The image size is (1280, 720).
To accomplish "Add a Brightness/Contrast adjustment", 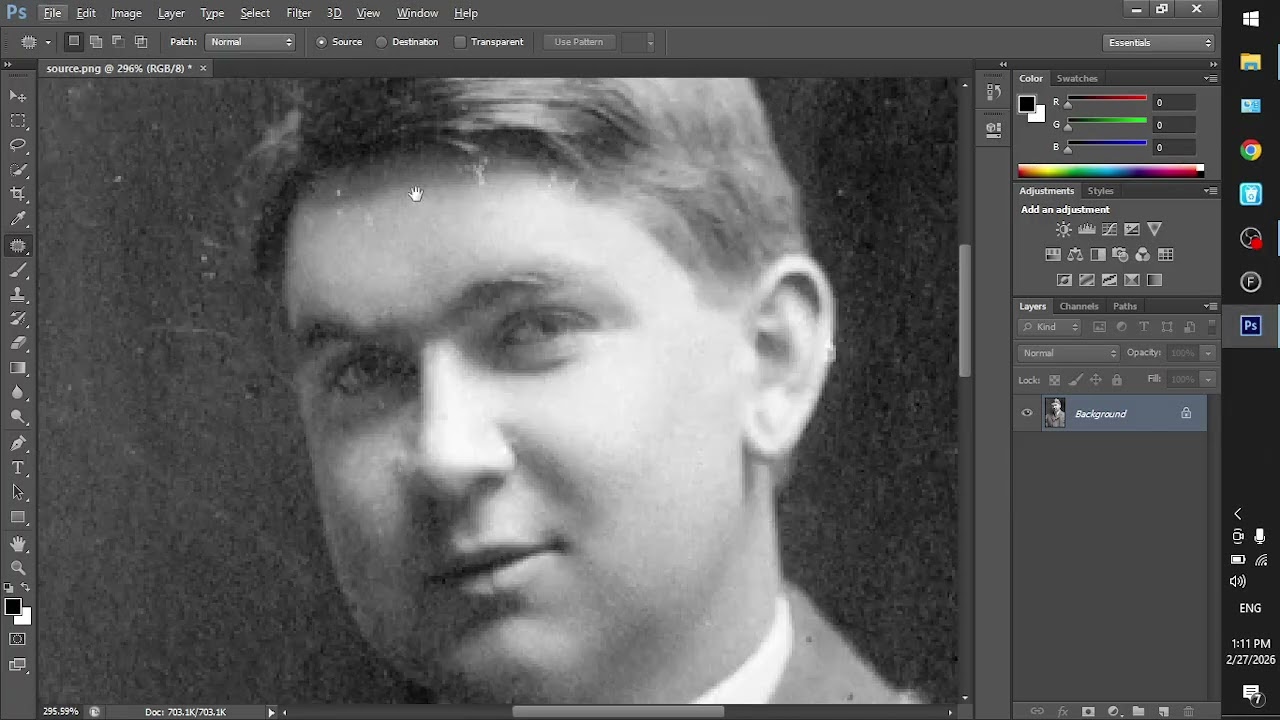I will click(1063, 230).
